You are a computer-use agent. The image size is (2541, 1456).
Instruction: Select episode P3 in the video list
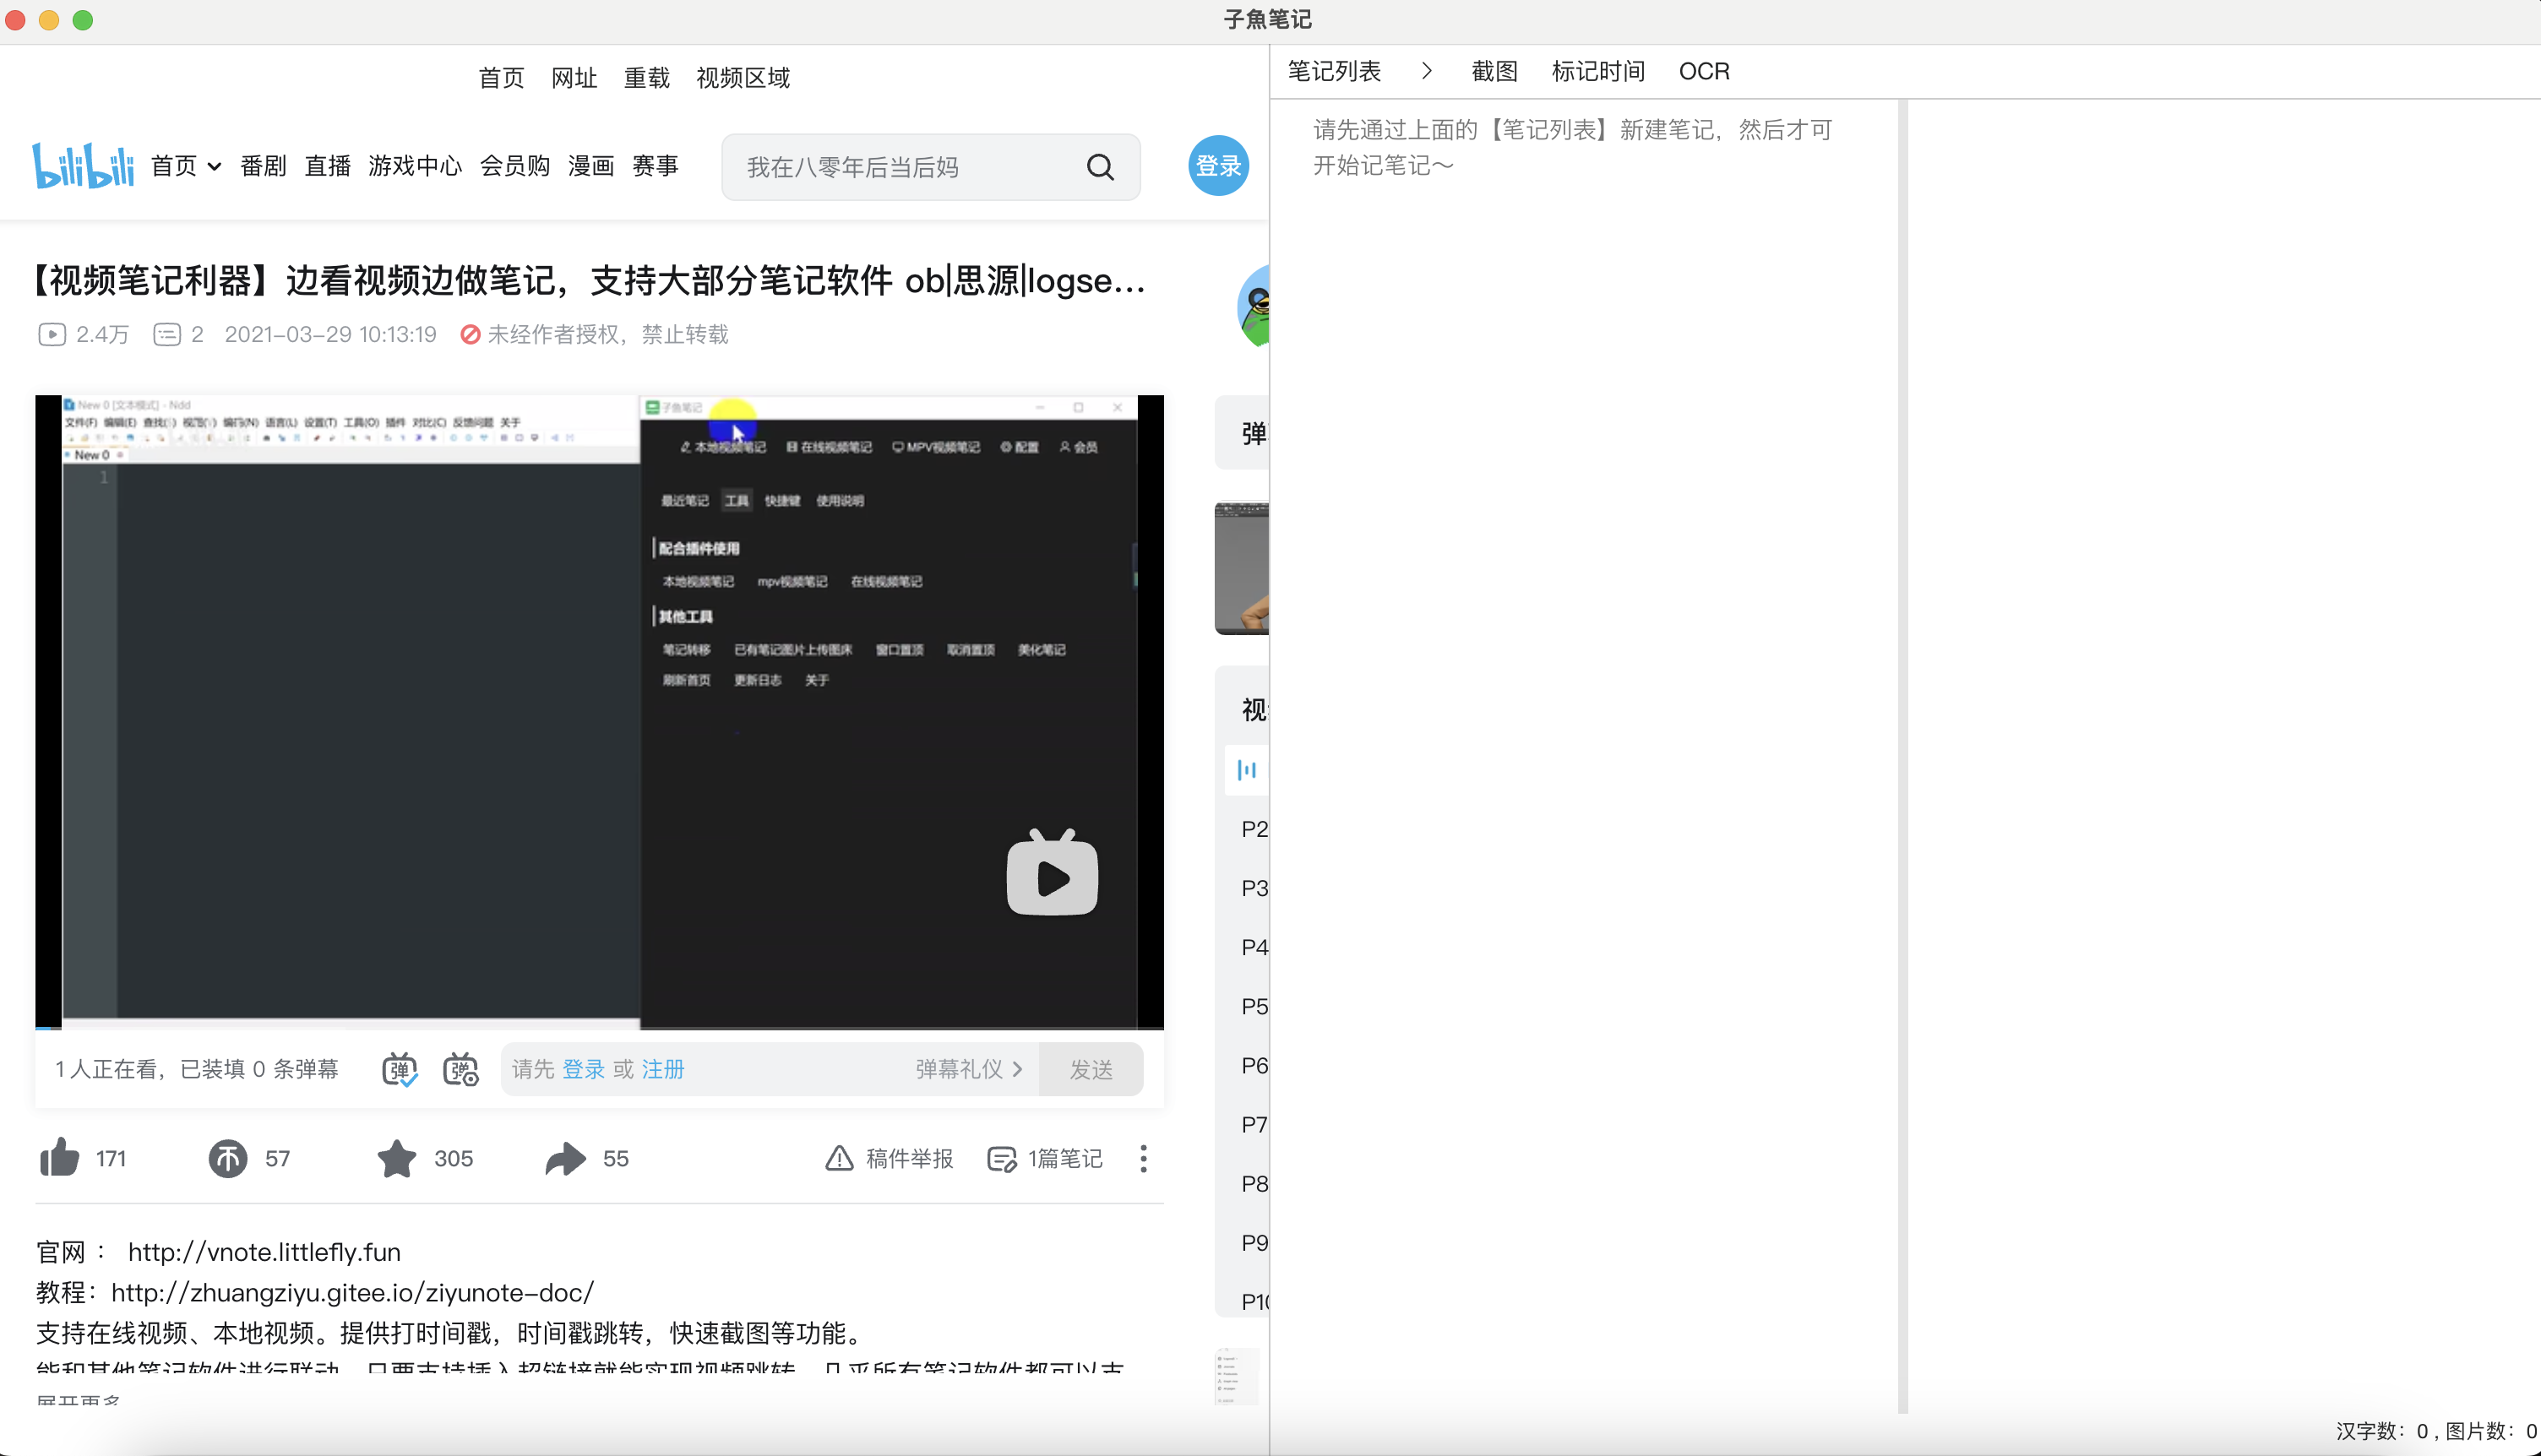point(1254,888)
